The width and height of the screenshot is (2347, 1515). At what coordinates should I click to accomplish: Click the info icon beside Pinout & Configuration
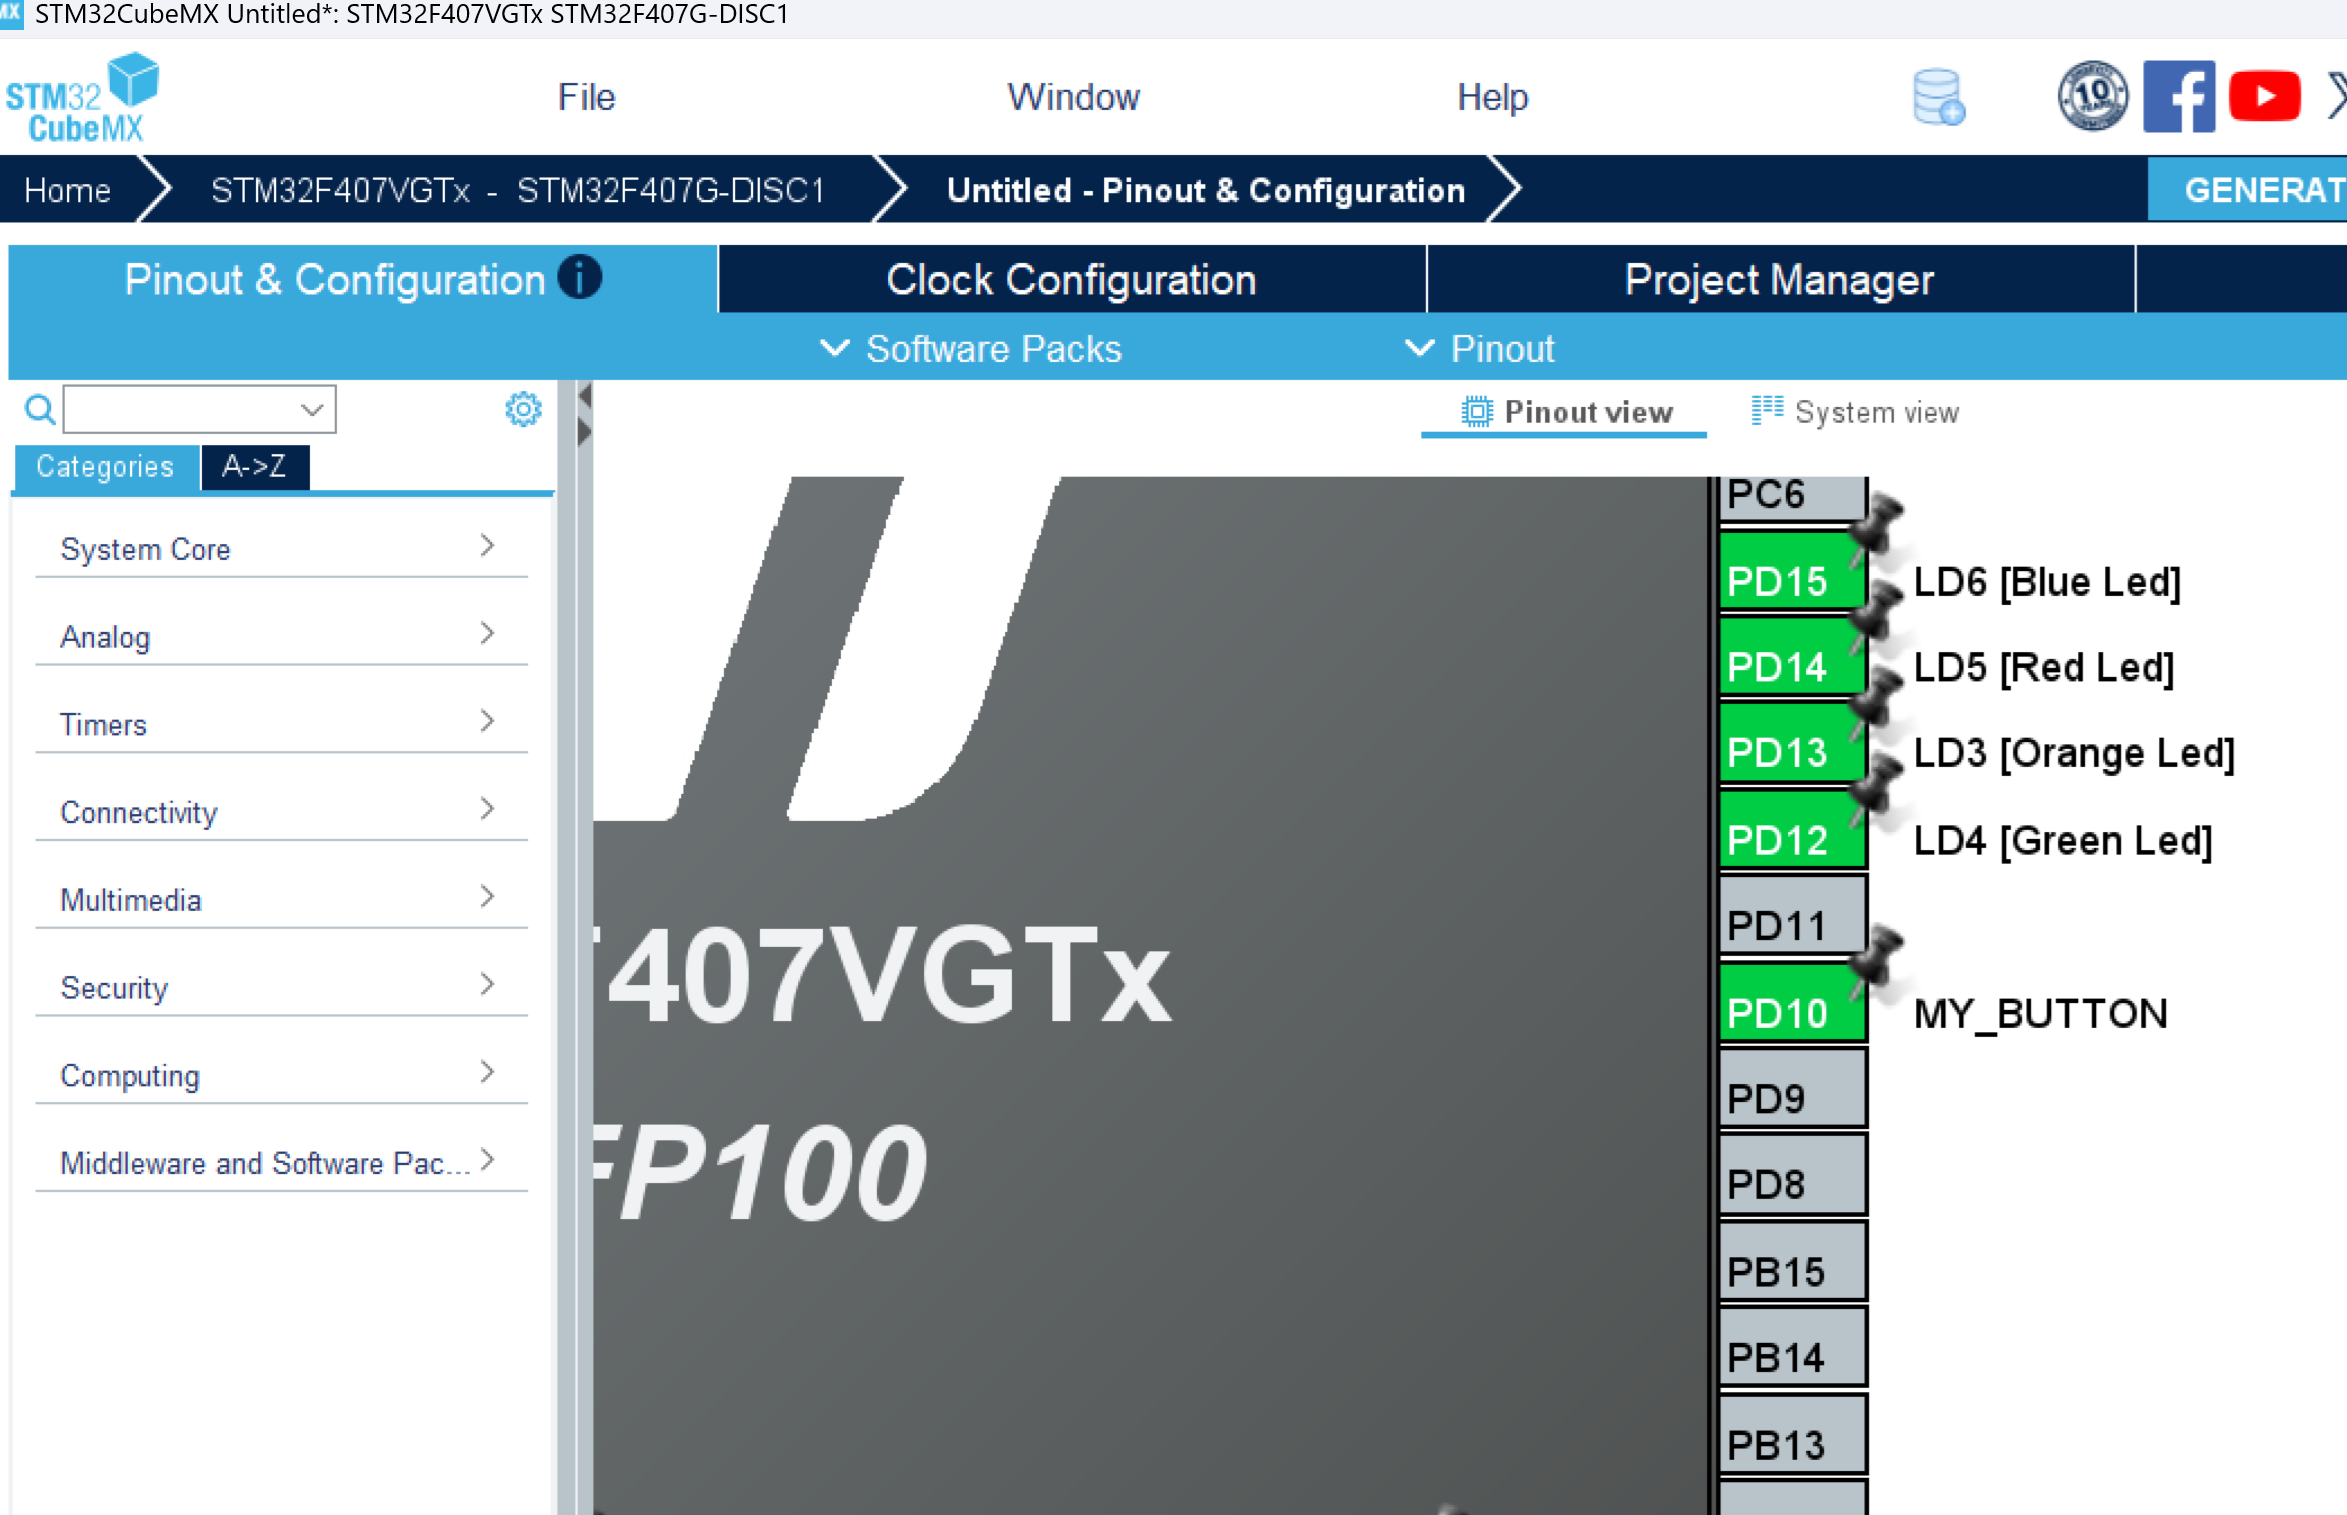[x=580, y=277]
